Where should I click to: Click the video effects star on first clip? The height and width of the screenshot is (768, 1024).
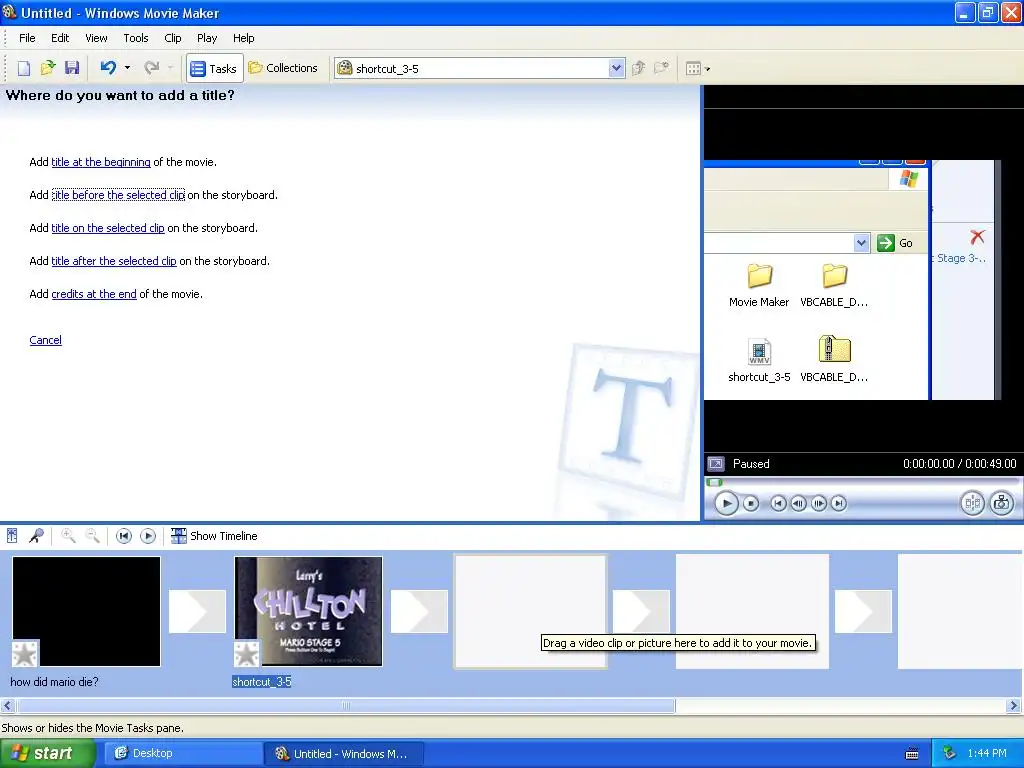pos(25,653)
